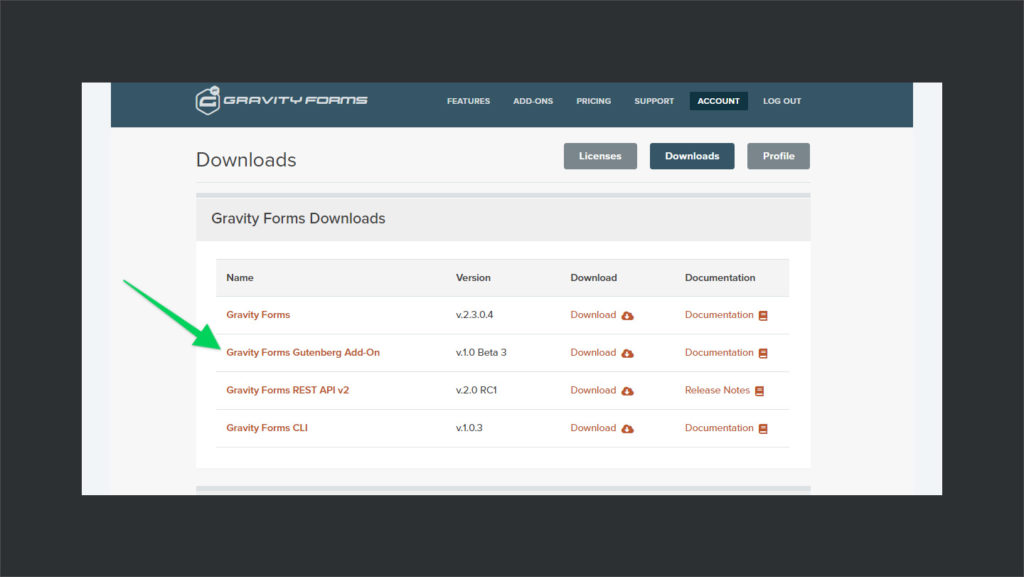
Task: Click the Release Notes document icon
Action: [x=760, y=390]
